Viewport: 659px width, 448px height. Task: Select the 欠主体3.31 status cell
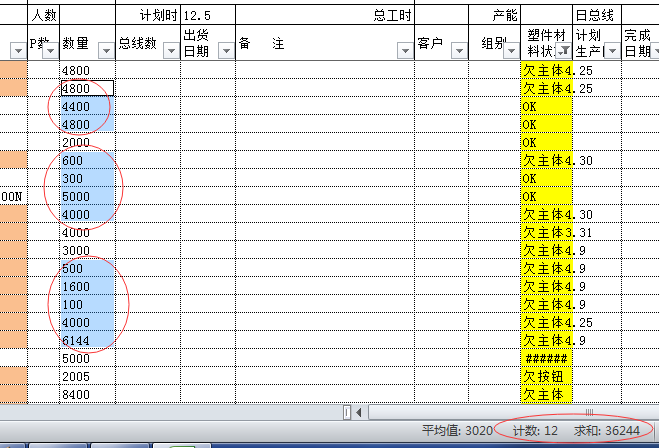click(x=546, y=232)
